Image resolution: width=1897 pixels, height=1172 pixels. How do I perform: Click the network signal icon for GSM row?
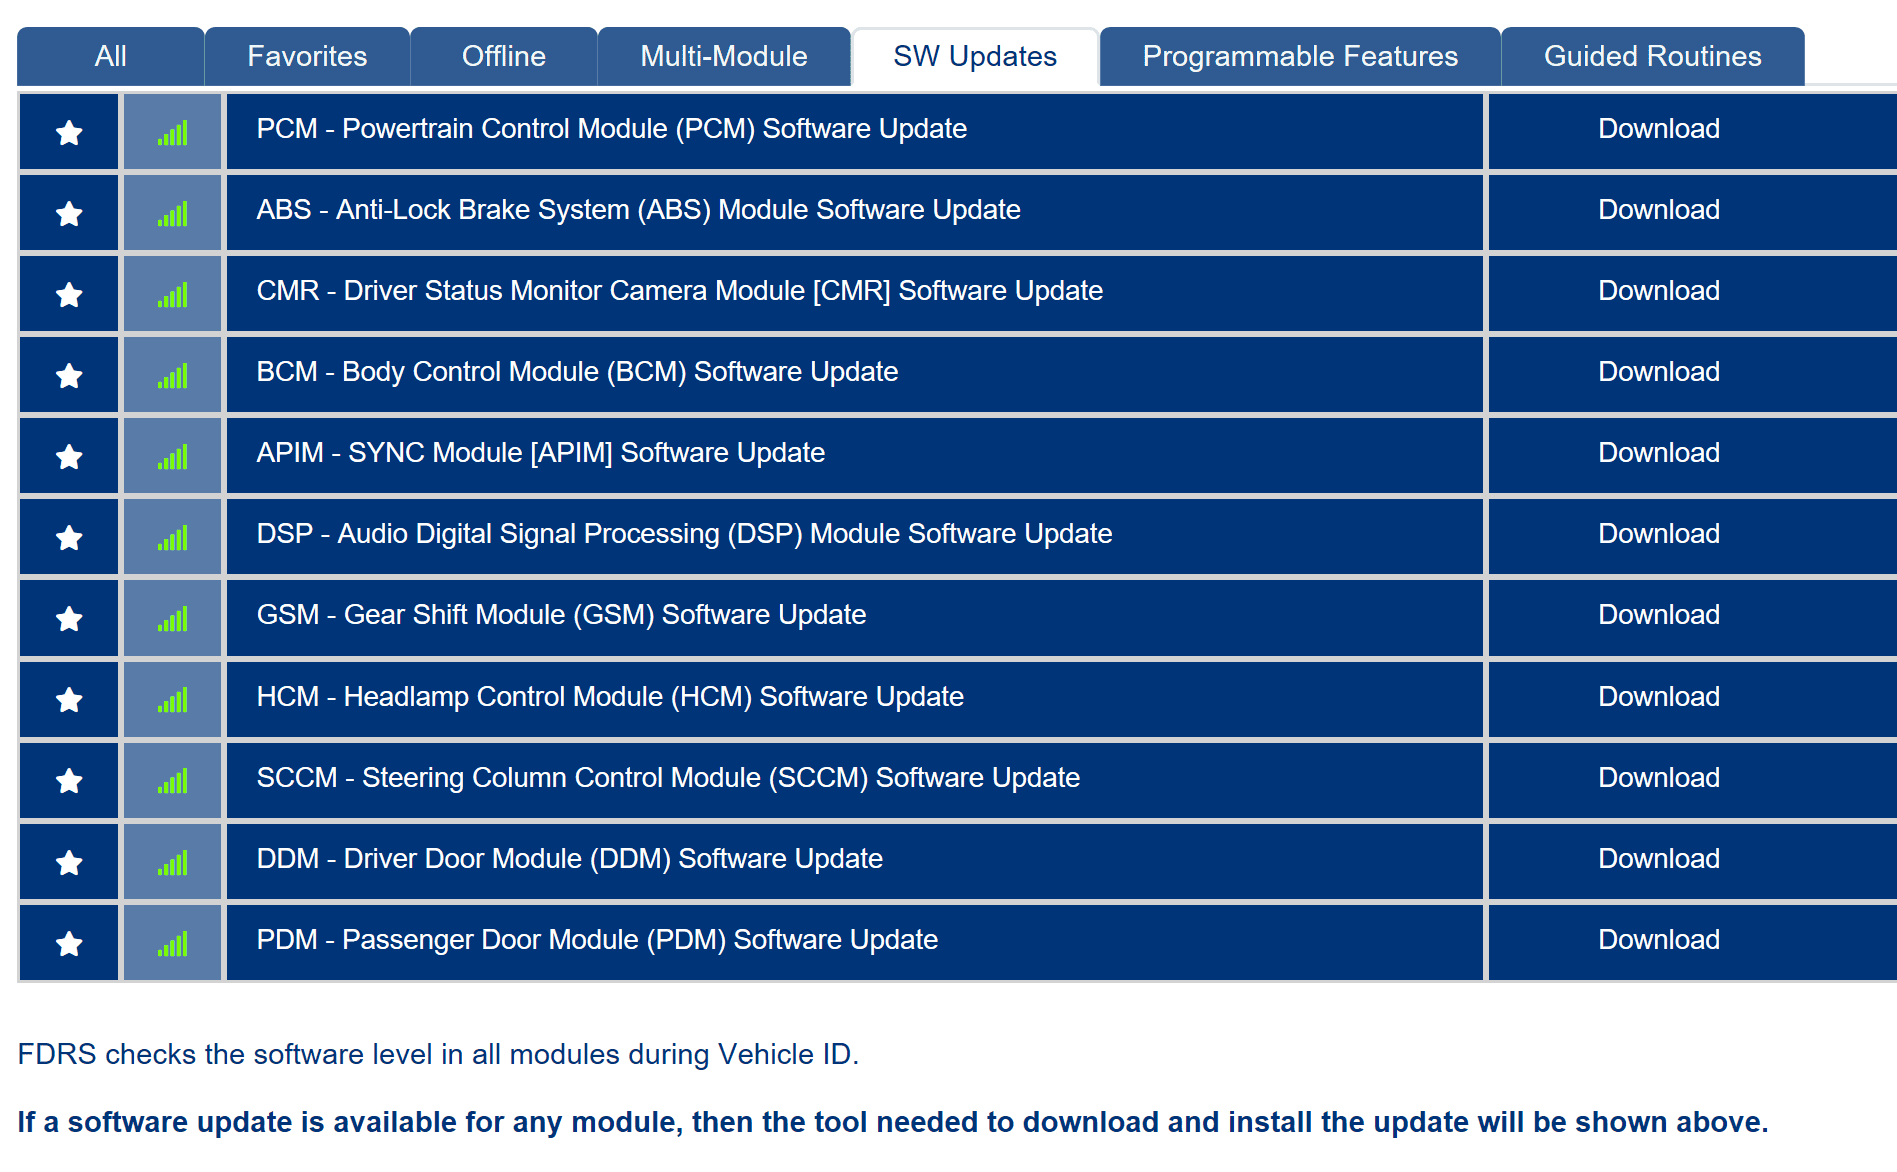click(x=172, y=619)
